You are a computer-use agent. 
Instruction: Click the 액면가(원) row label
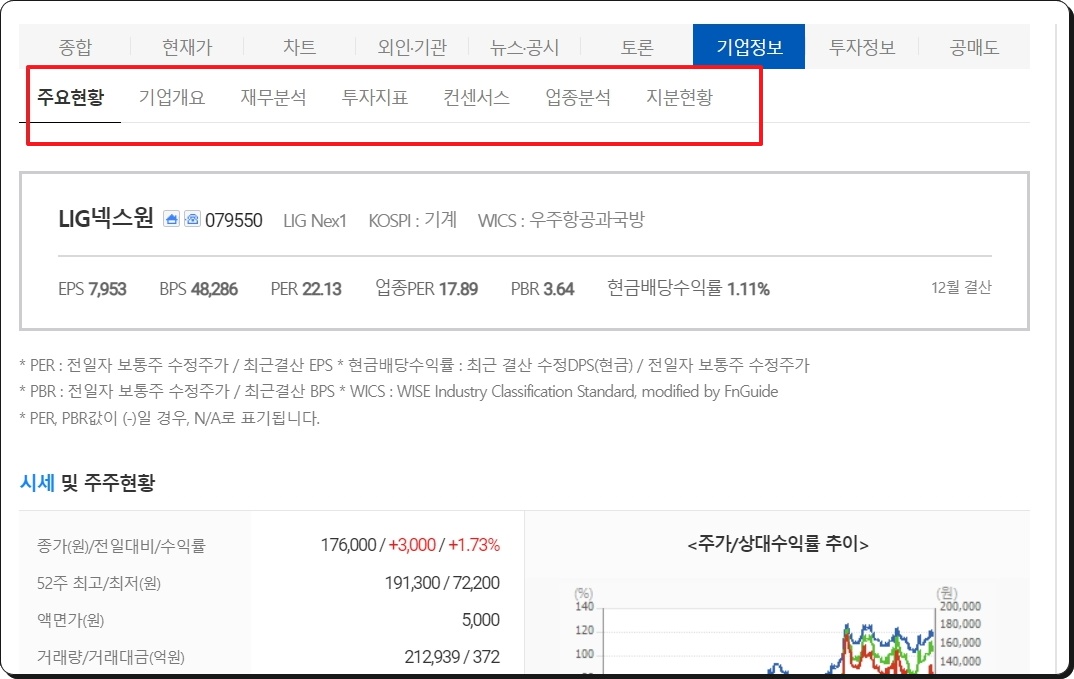coord(71,620)
